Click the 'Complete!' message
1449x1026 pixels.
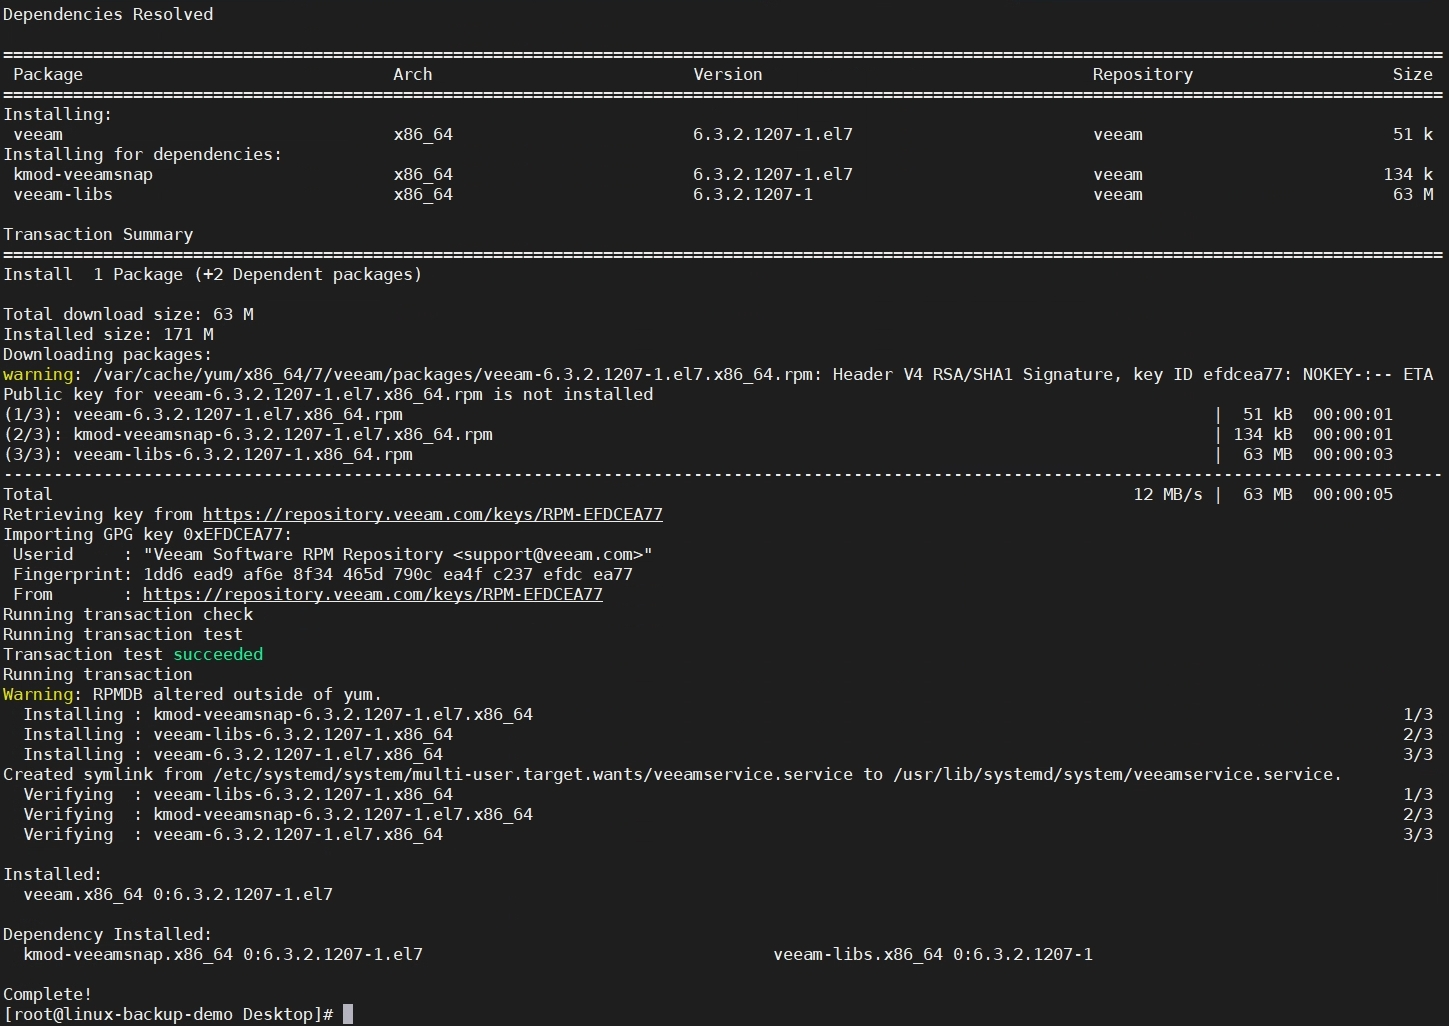48,994
